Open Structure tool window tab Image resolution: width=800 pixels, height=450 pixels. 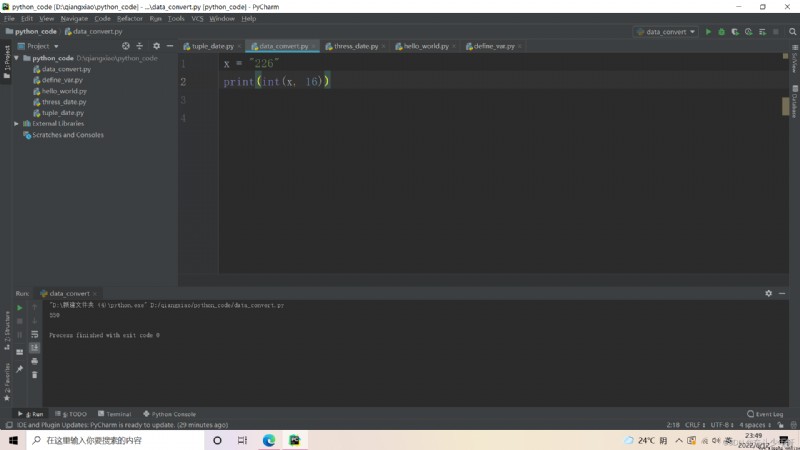pos(7,331)
